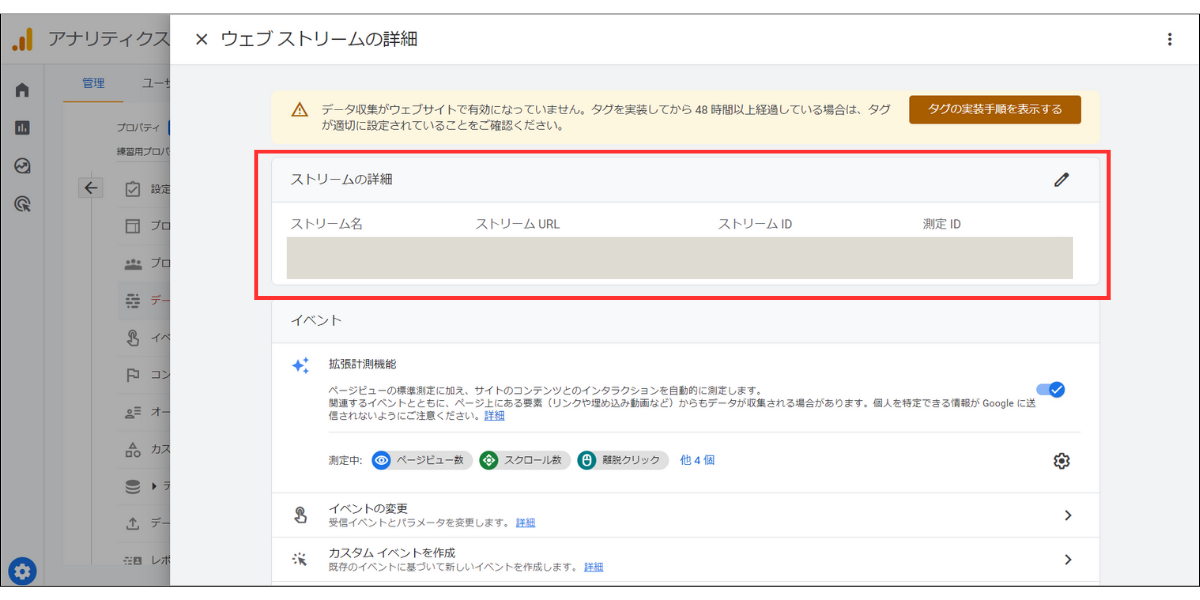Click the ページビュー数 chip
Image resolution: width=1200 pixels, height=600 pixels.
(422, 461)
